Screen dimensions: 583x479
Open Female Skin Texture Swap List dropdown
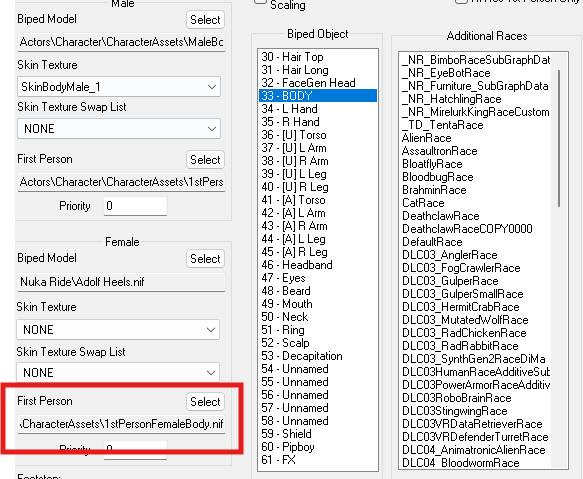[x=118, y=373]
